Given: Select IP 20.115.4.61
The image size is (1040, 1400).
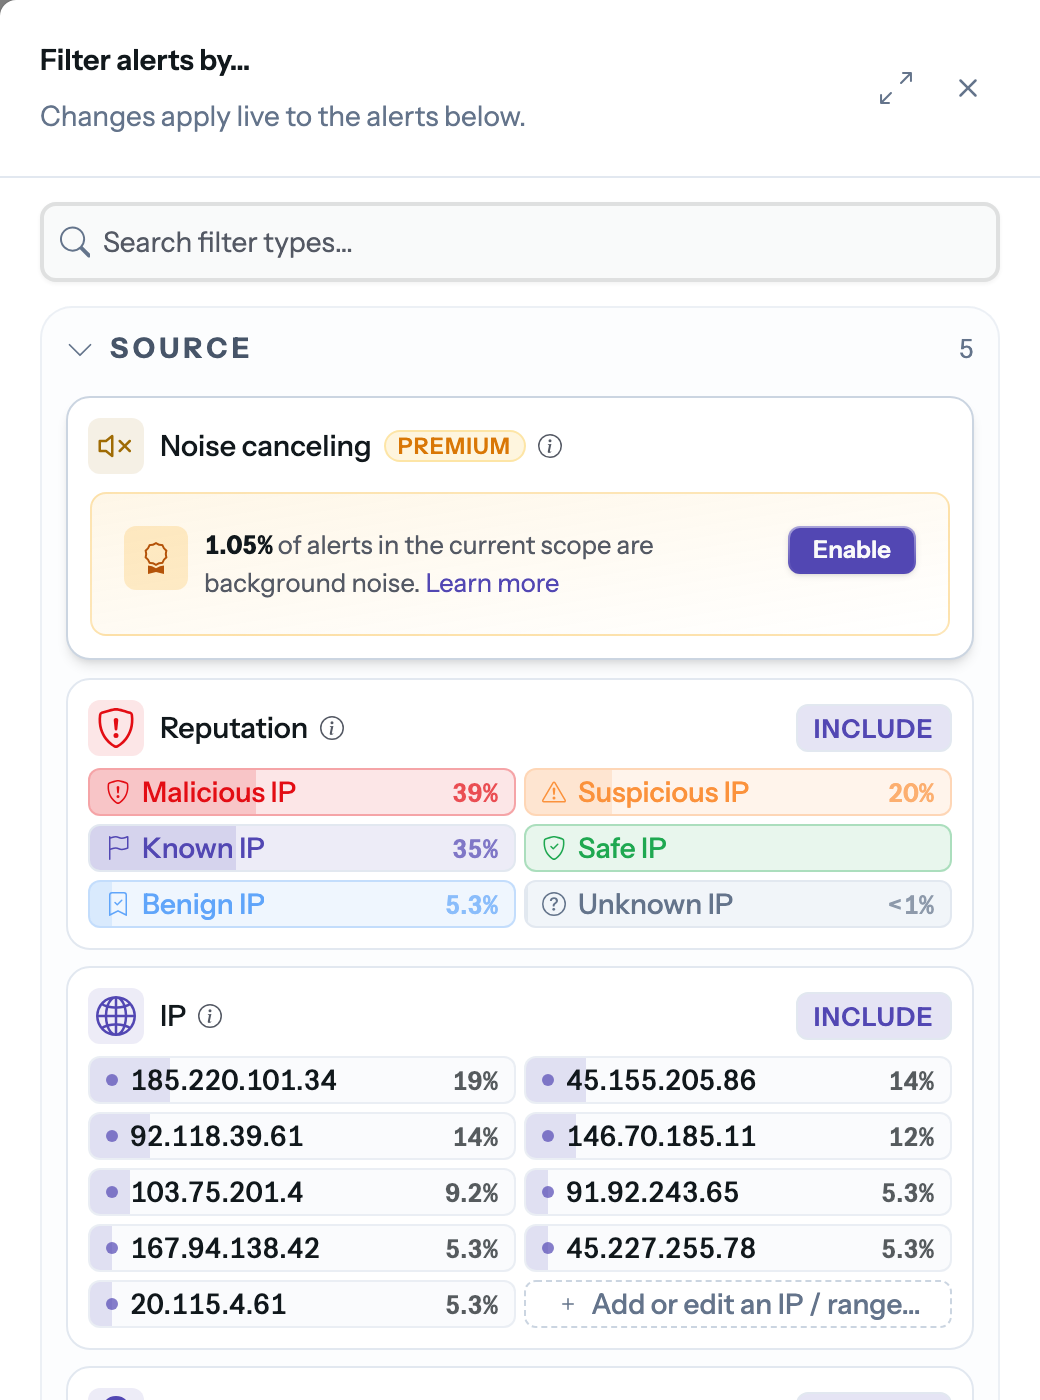Looking at the screenshot, I should (x=302, y=1304).
